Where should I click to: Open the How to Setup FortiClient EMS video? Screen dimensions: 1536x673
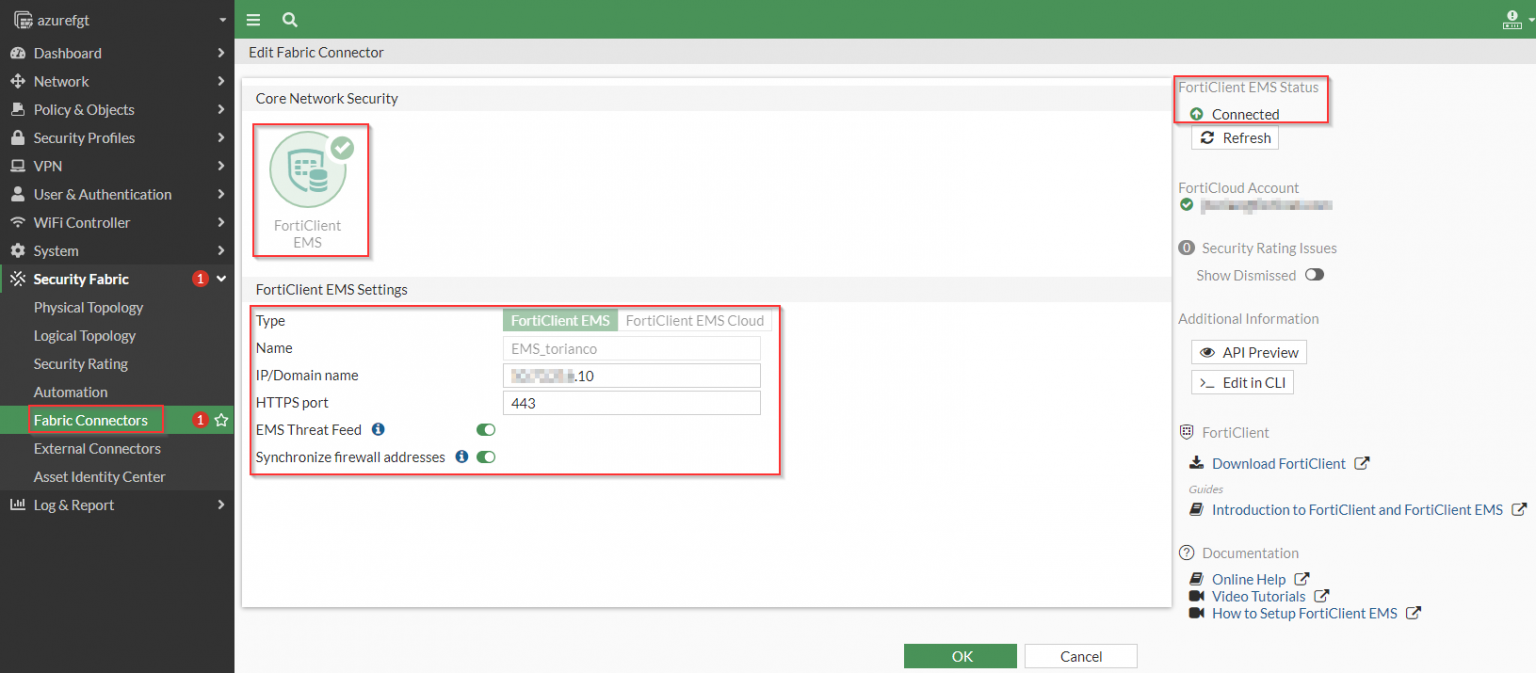pyautogui.click(x=1305, y=613)
